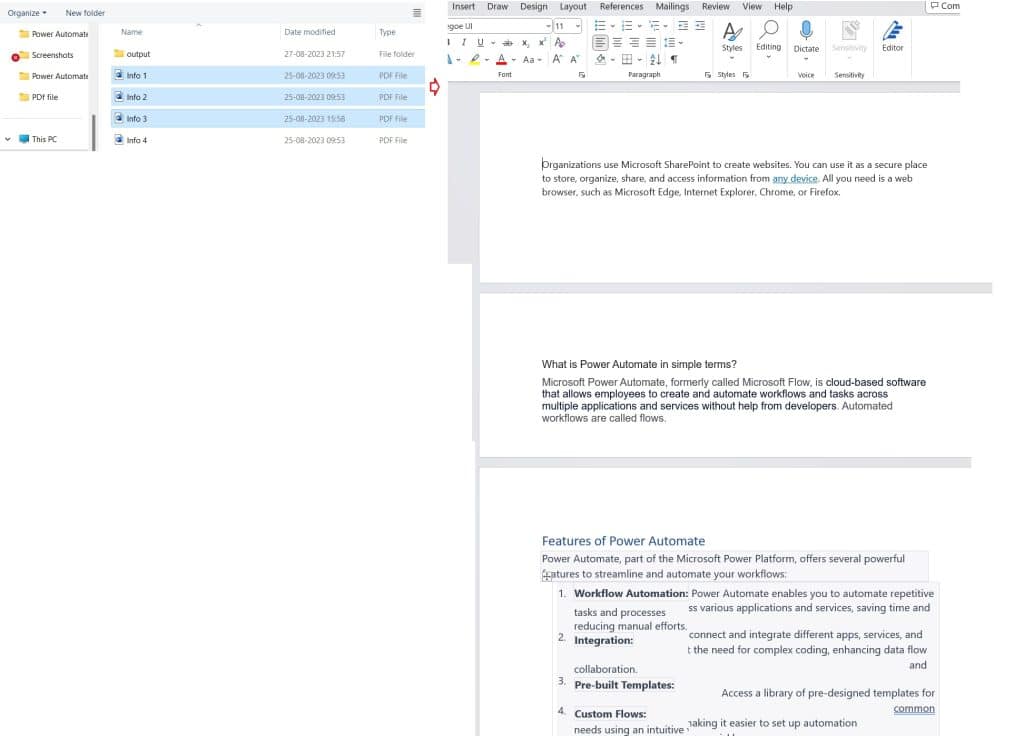Open the Review tab
This screenshot has width=1024, height=736.
click(715, 7)
